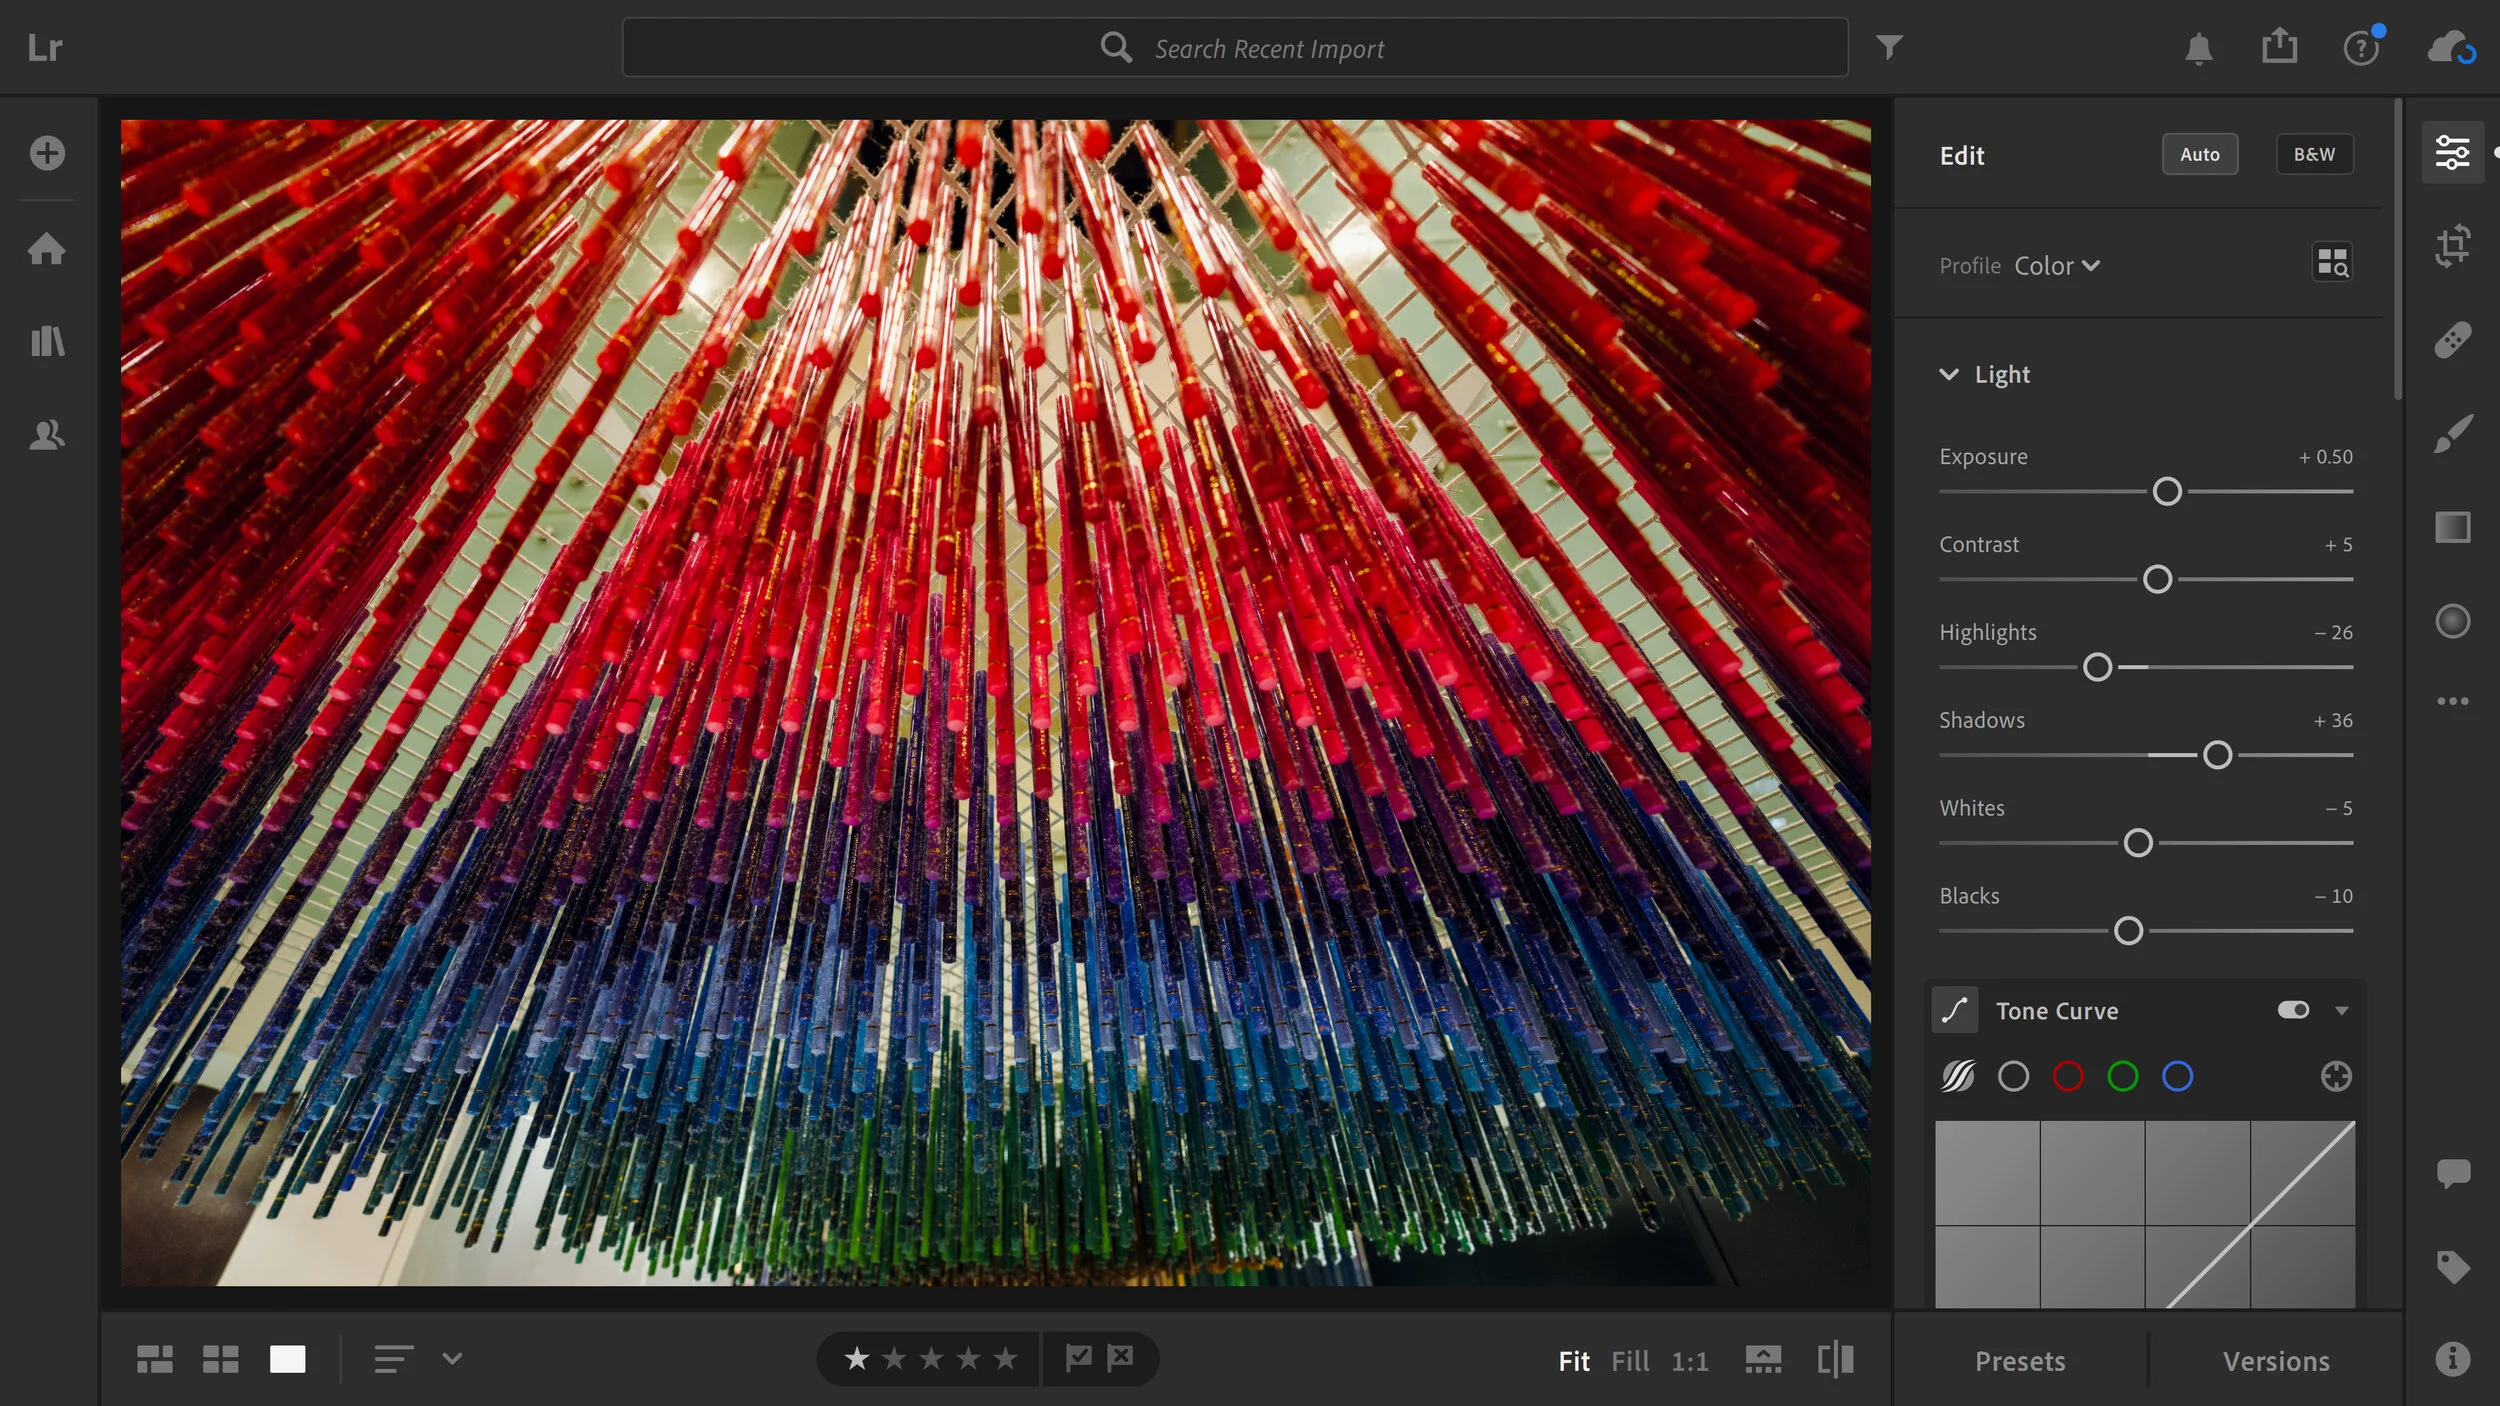This screenshot has width=2500, height=1406.
Task: Open the Versions tab
Action: coord(2276,1361)
